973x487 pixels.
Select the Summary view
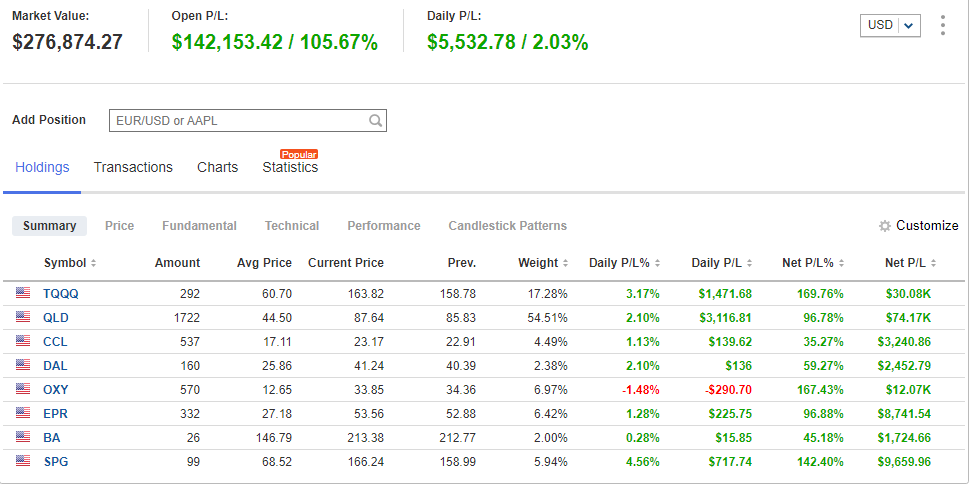coord(50,226)
